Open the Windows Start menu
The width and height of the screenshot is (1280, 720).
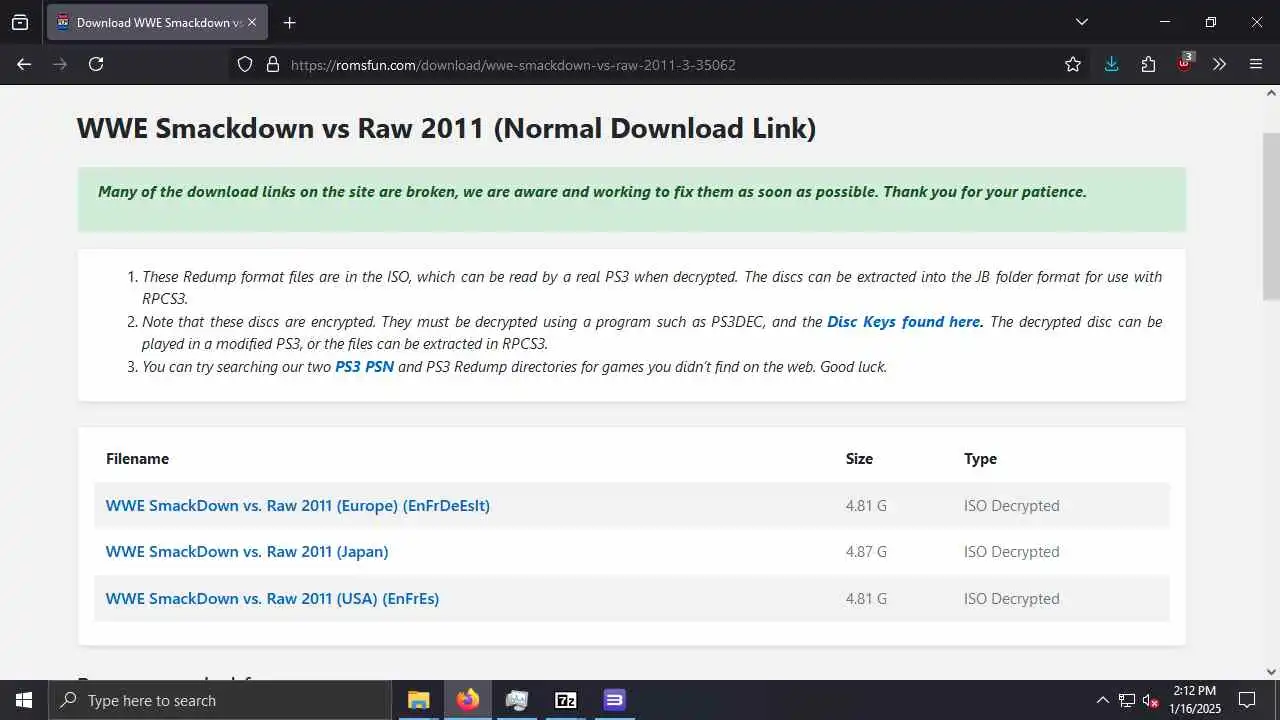coord(24,700)
